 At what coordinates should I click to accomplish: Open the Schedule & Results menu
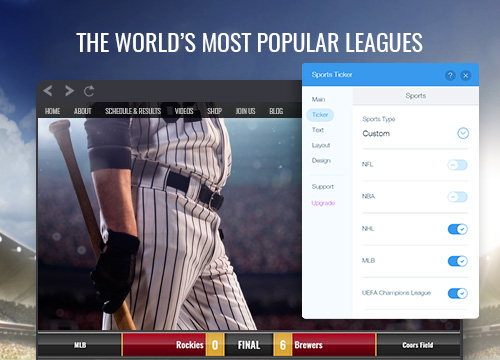(x=133, y=111)
